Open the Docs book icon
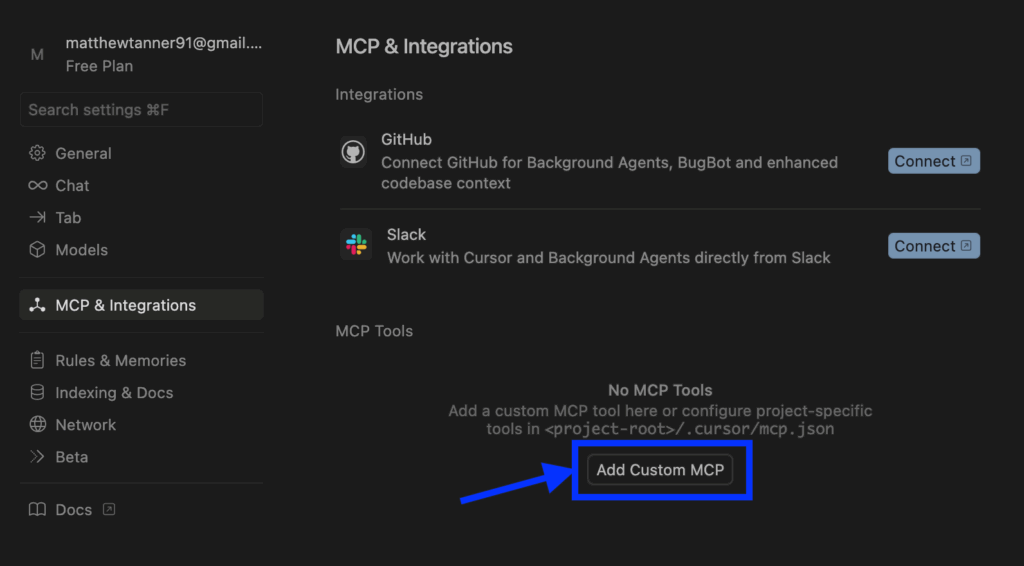 click(x=37, y=509)
